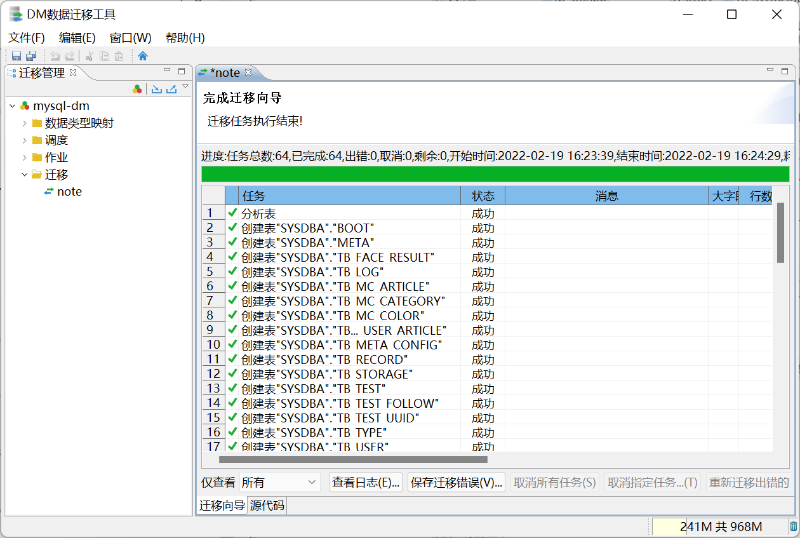Select the *note editor tab

[x=225, y=73]
